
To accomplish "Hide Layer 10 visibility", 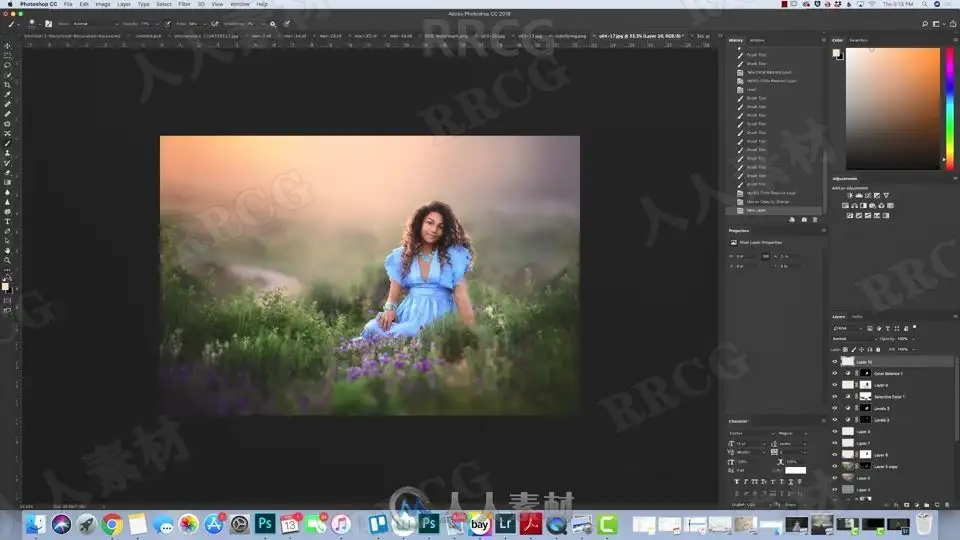I will 834,362.
